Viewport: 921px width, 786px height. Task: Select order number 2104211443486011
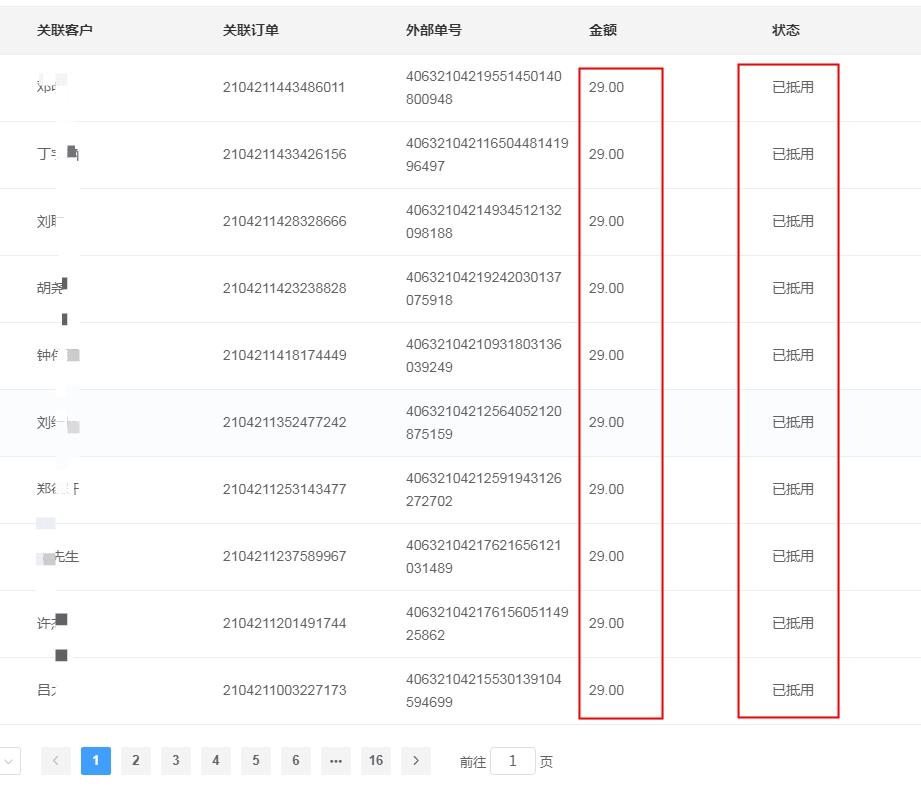(x=284, y=87)
